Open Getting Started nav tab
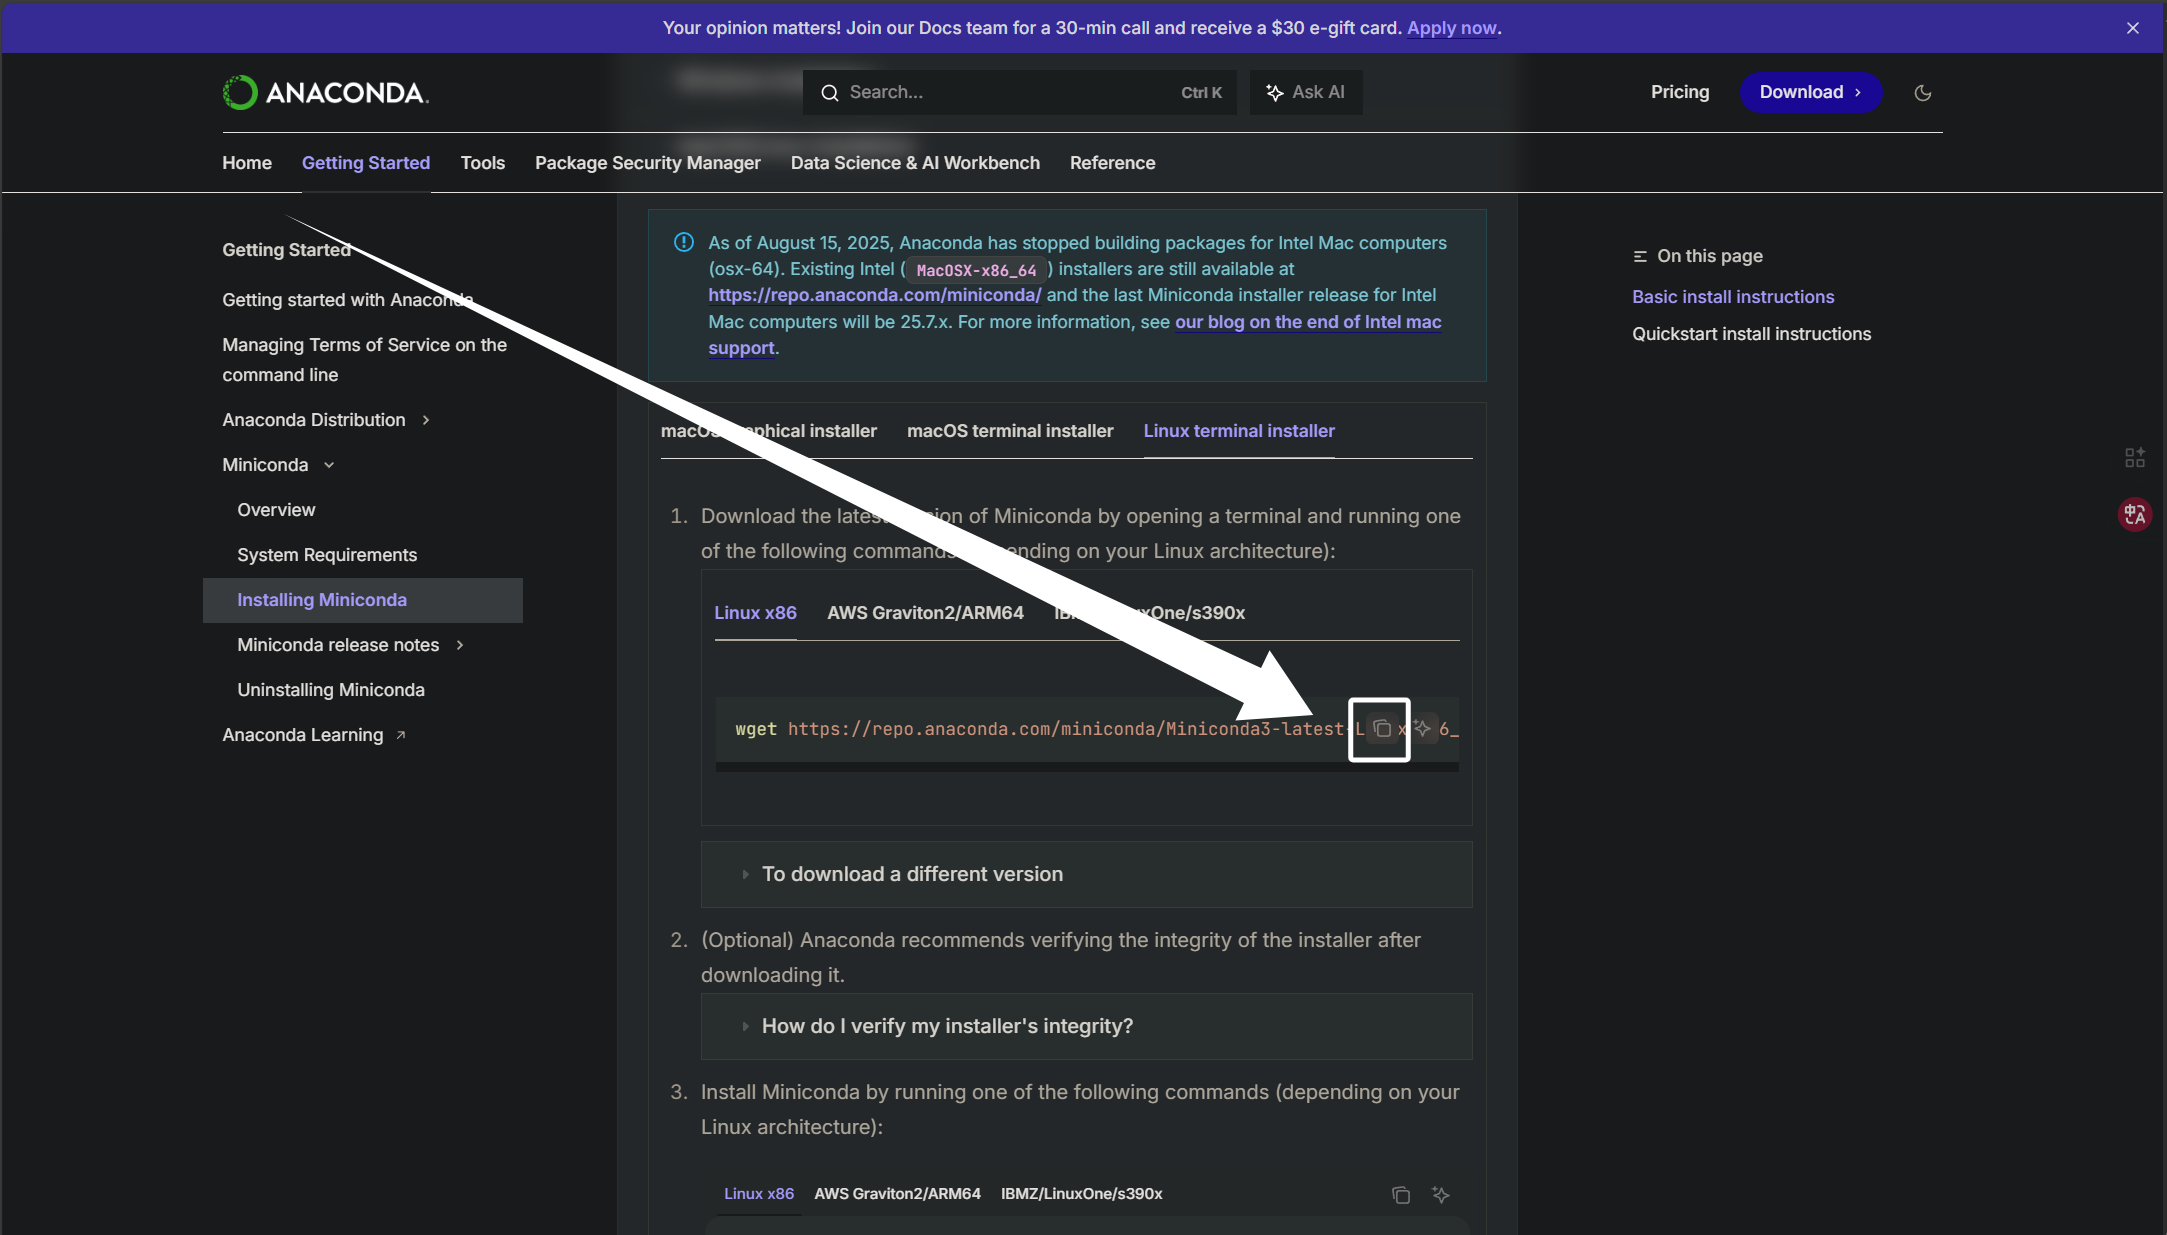 pos(366,163)
